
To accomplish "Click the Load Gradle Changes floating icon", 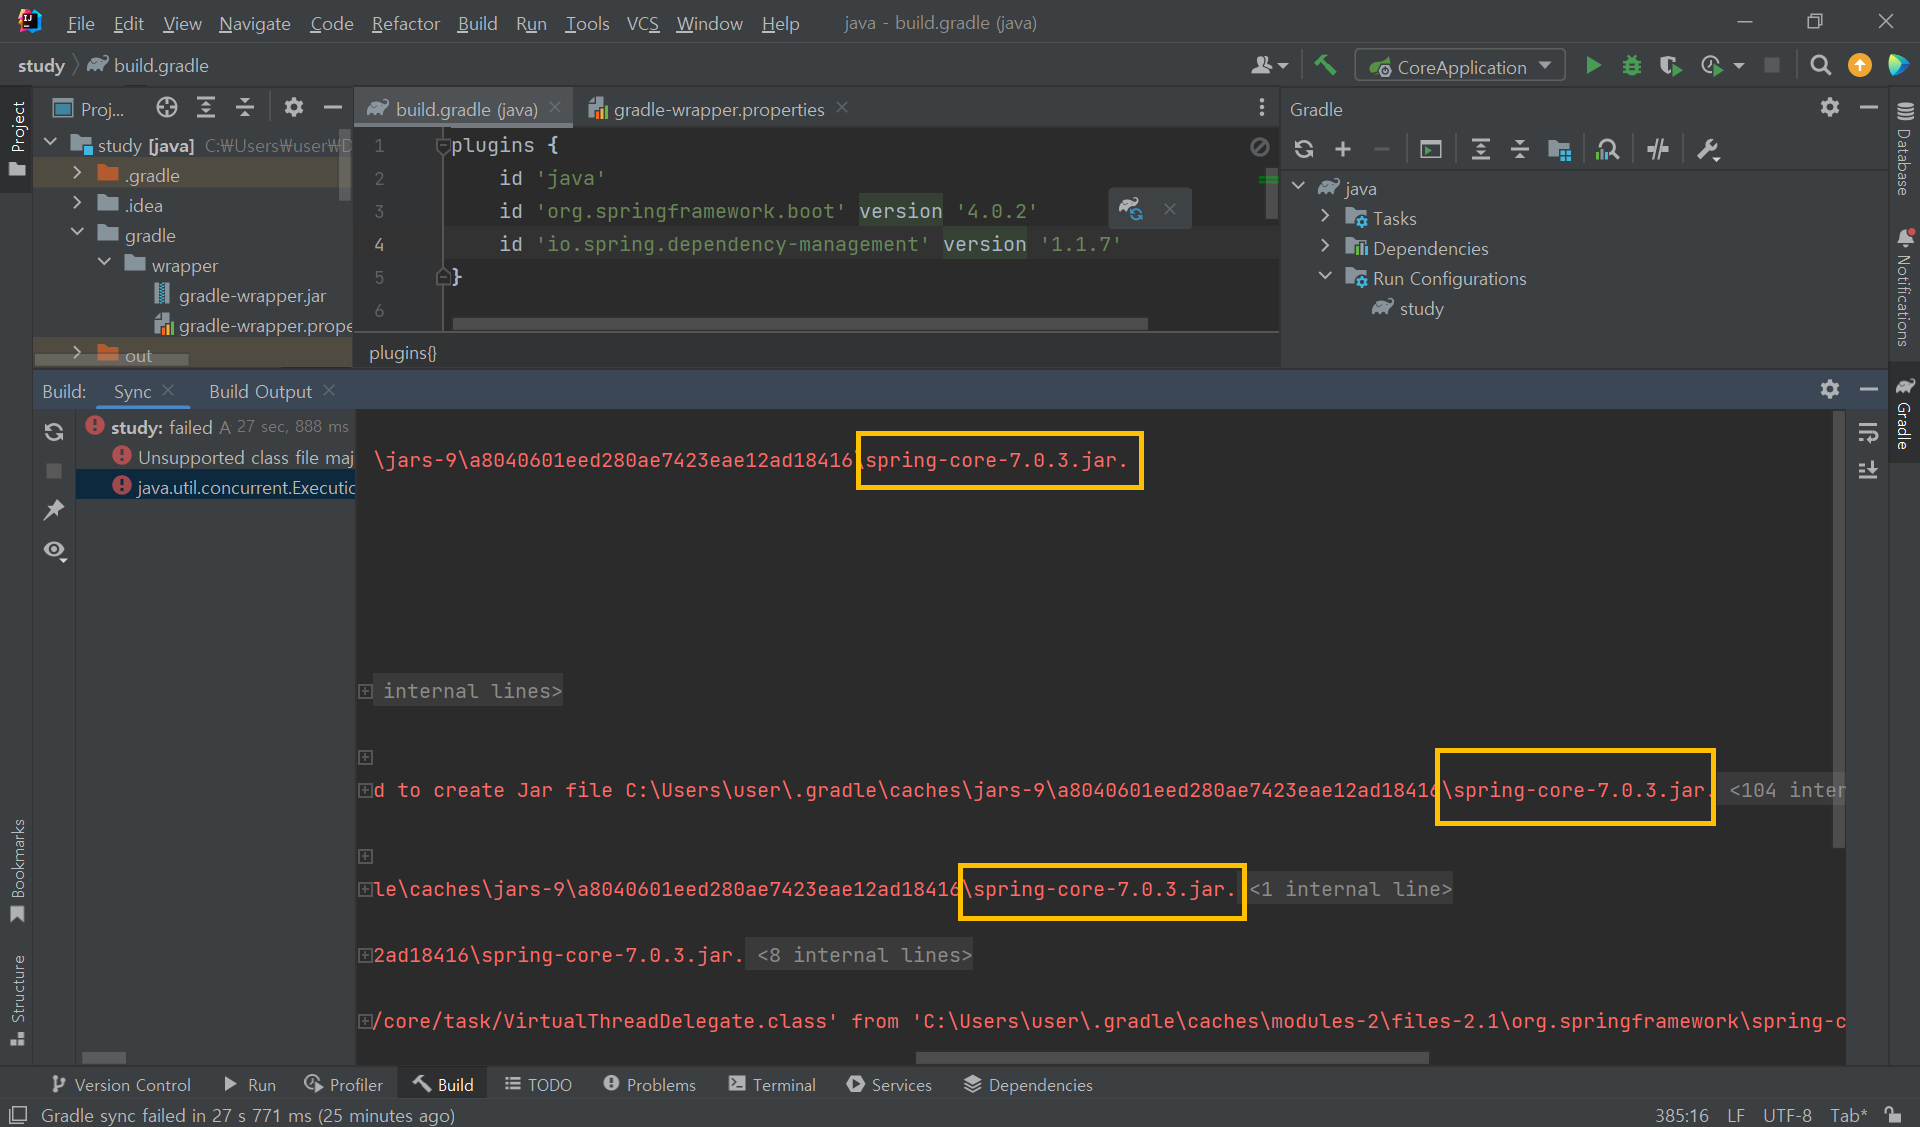I will click(1131, 209).
